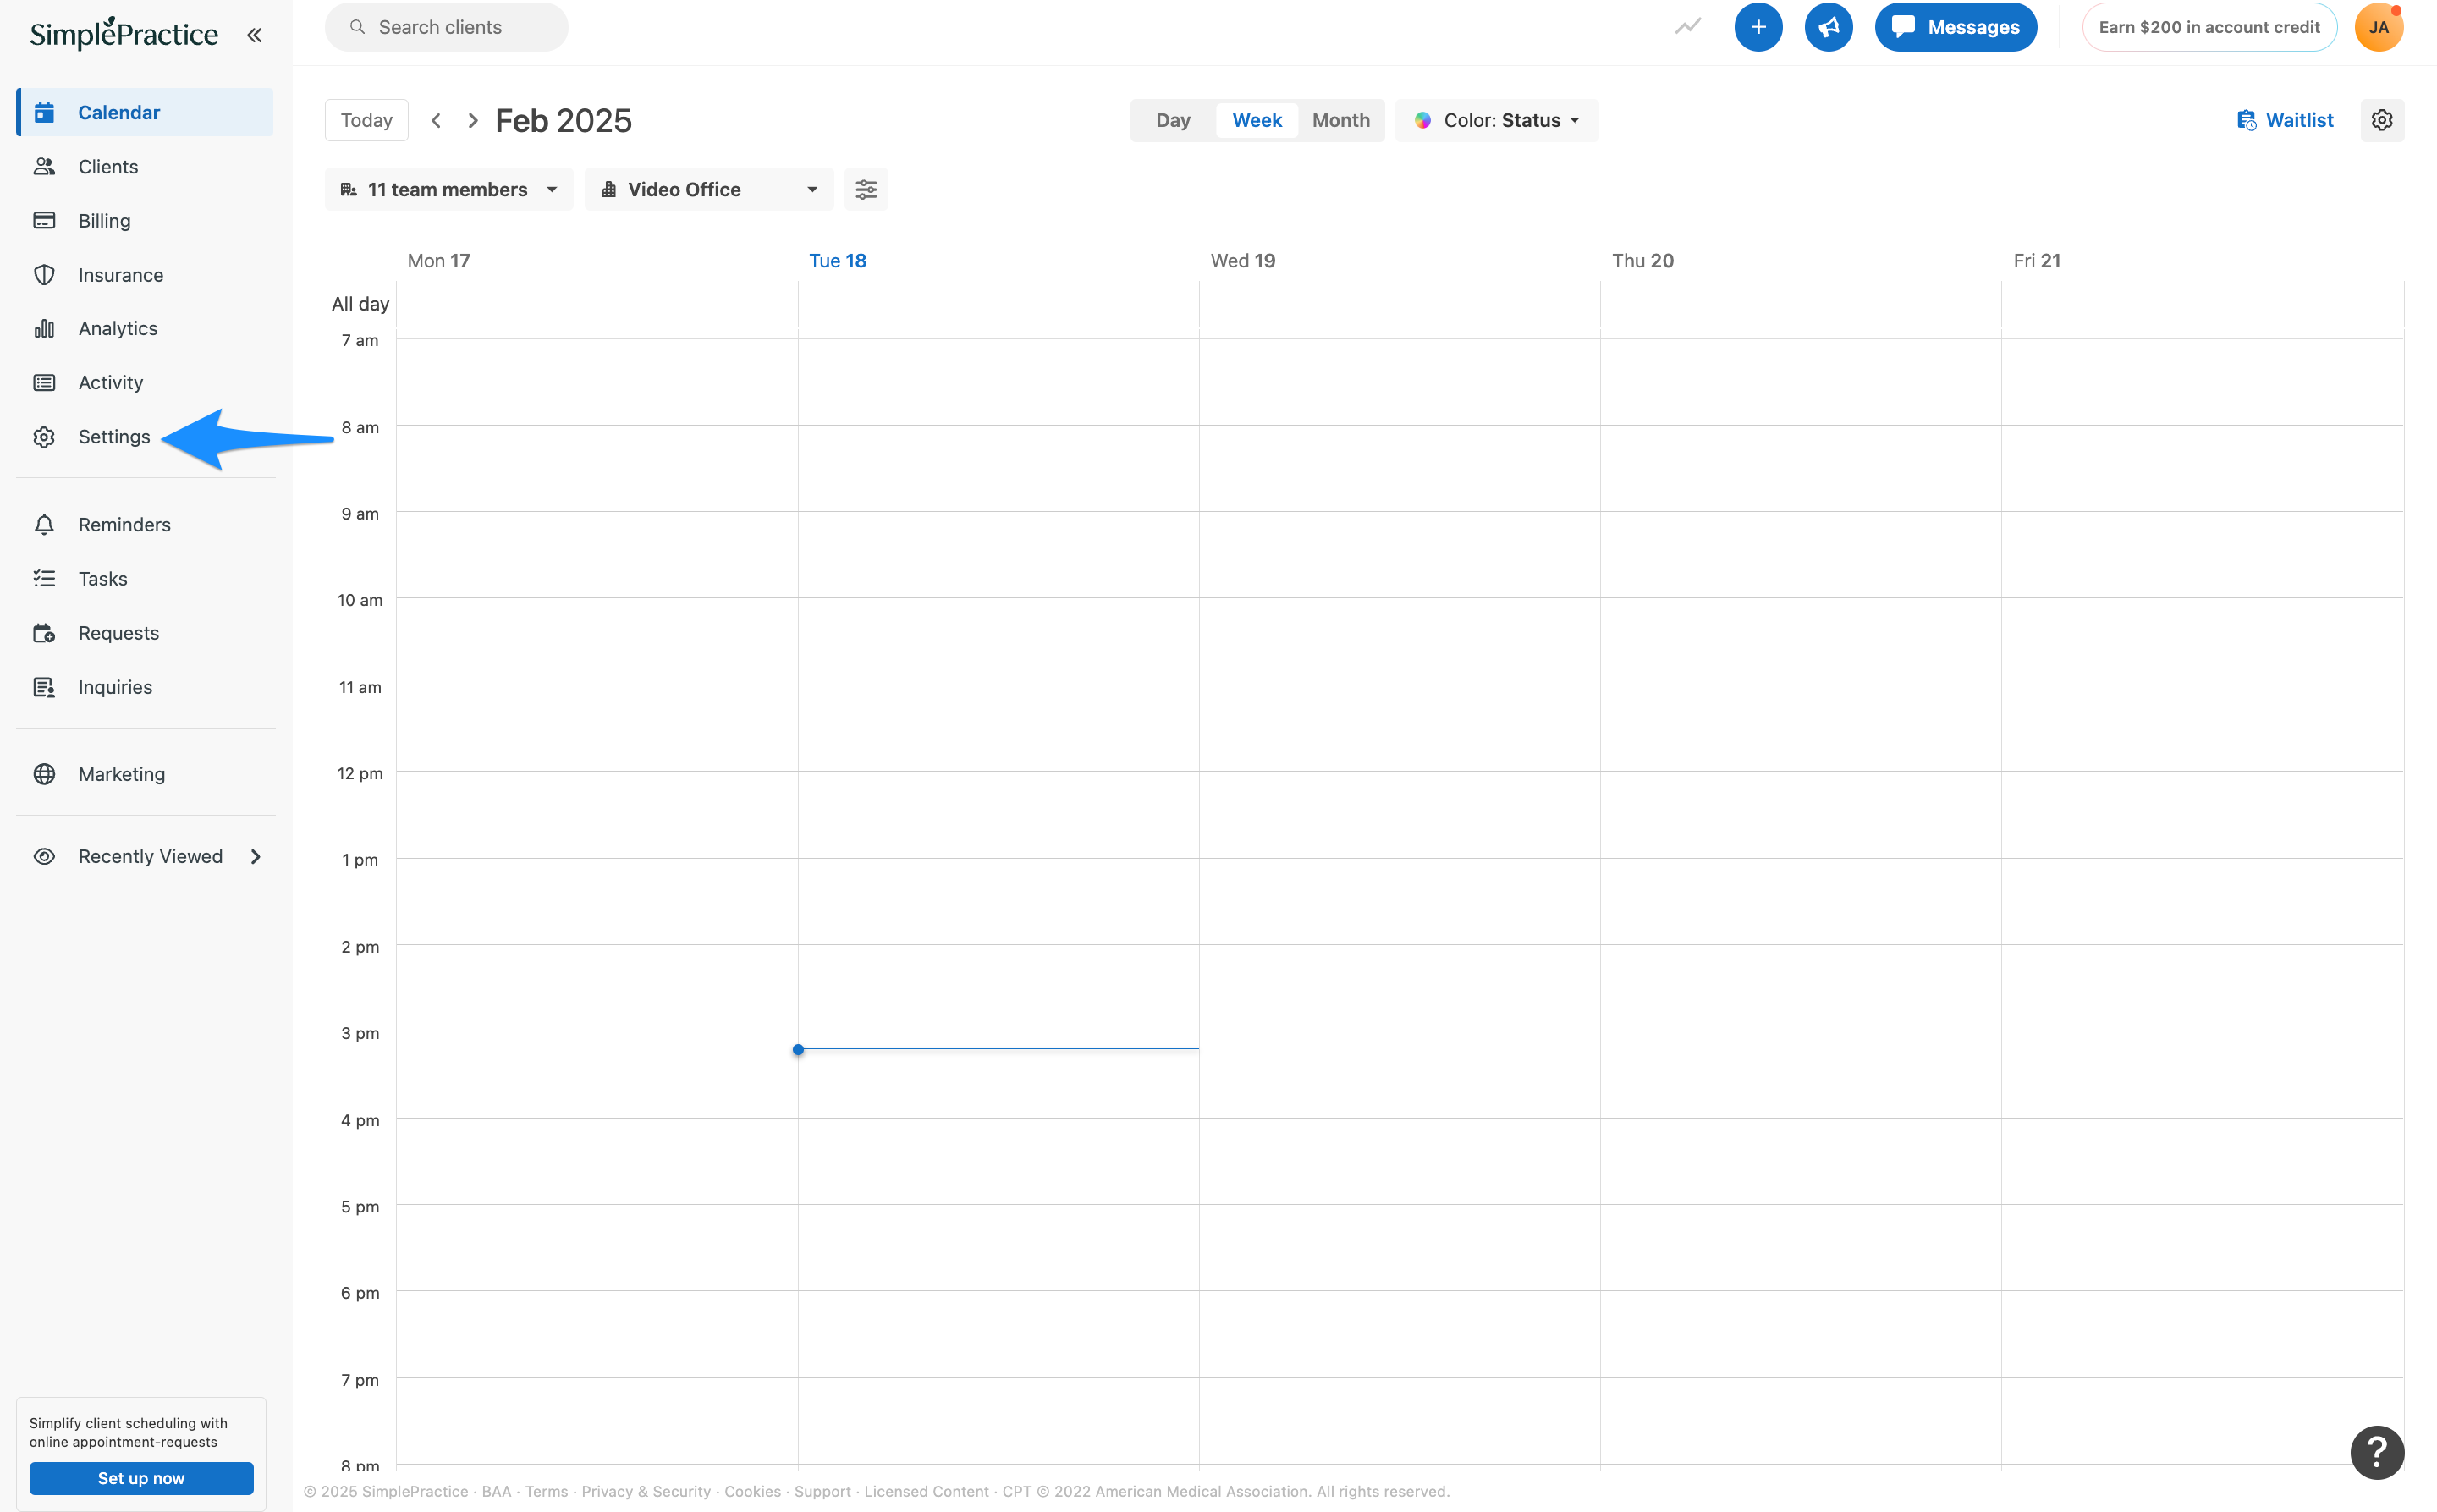This screenshot has width=2437, height=1512.
Task: Open the 11 team members dropdown
Action: point(449,189)
